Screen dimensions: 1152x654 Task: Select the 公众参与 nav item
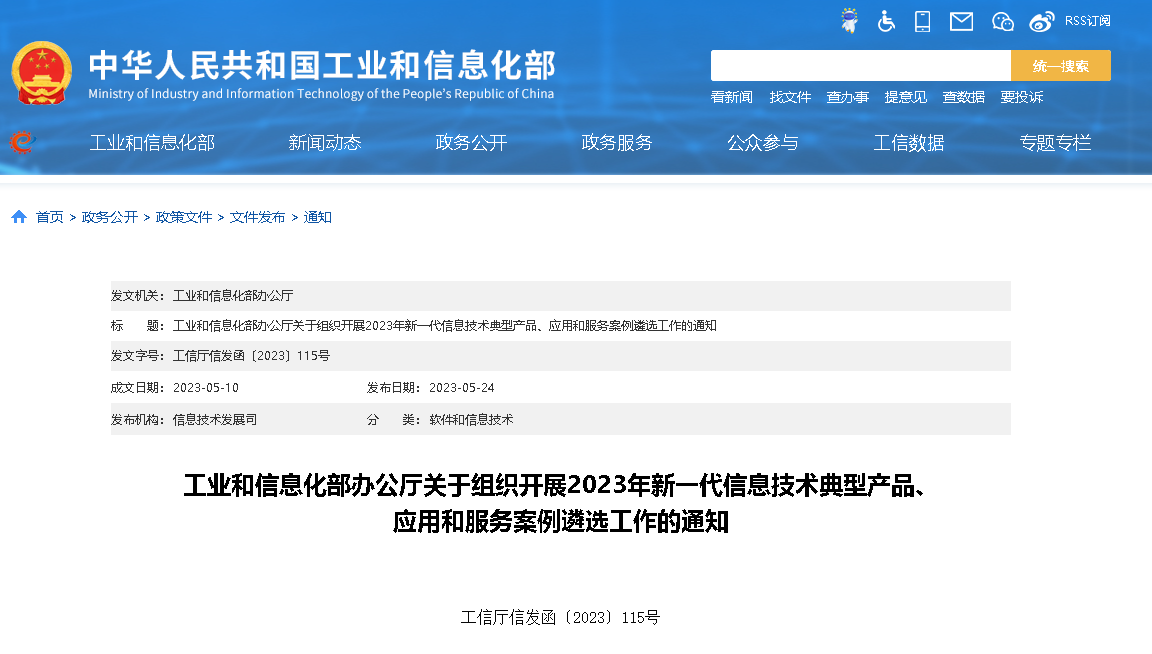(x=763, y=143)
